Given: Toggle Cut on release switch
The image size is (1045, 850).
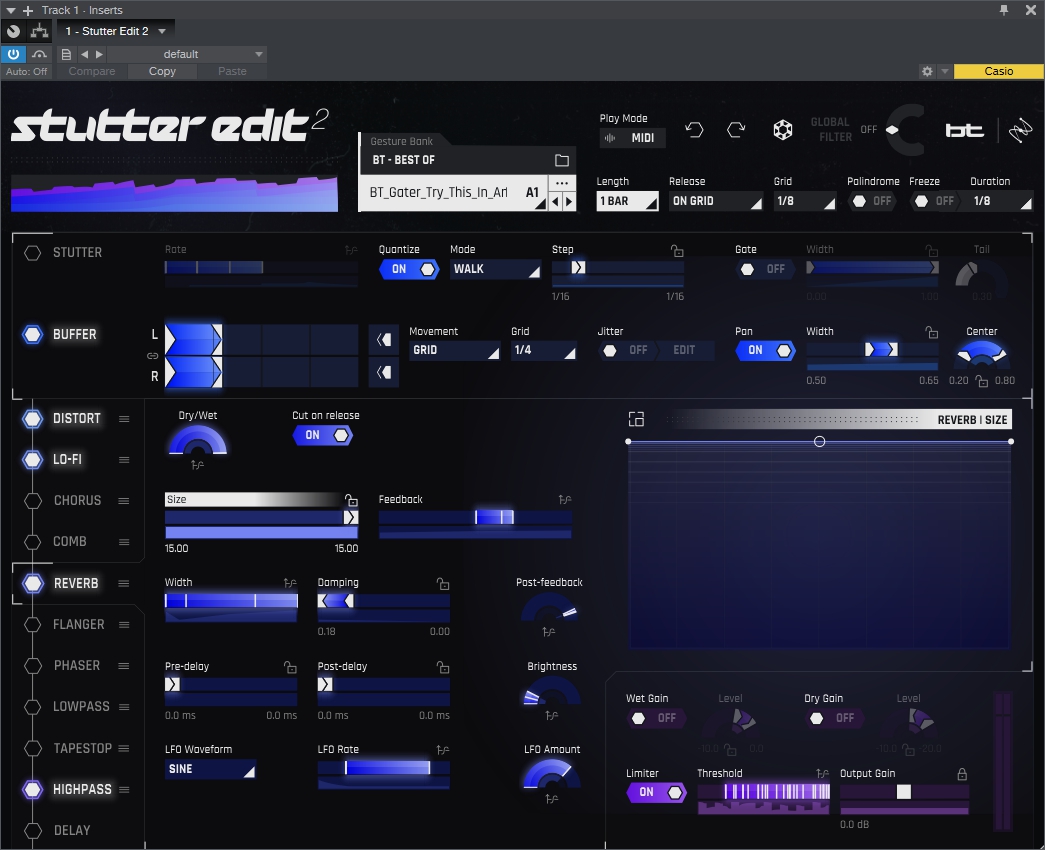Looking at the screenshot, I should (x=323, y=435).
